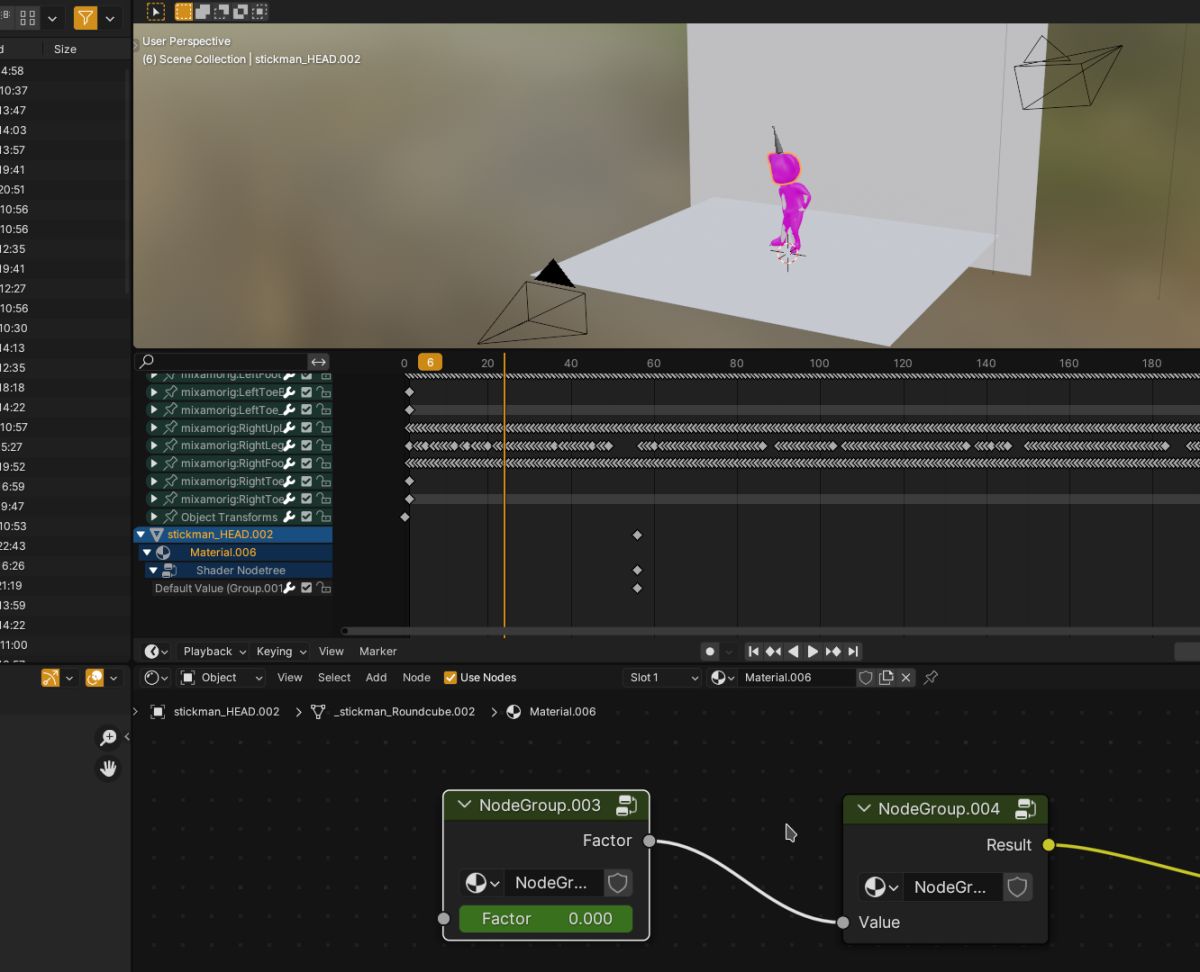The image size is (1200, 972).
Task: Uncheck mute checkbox for mixamorig:RightFoo
Action: [x=307, y=463]
